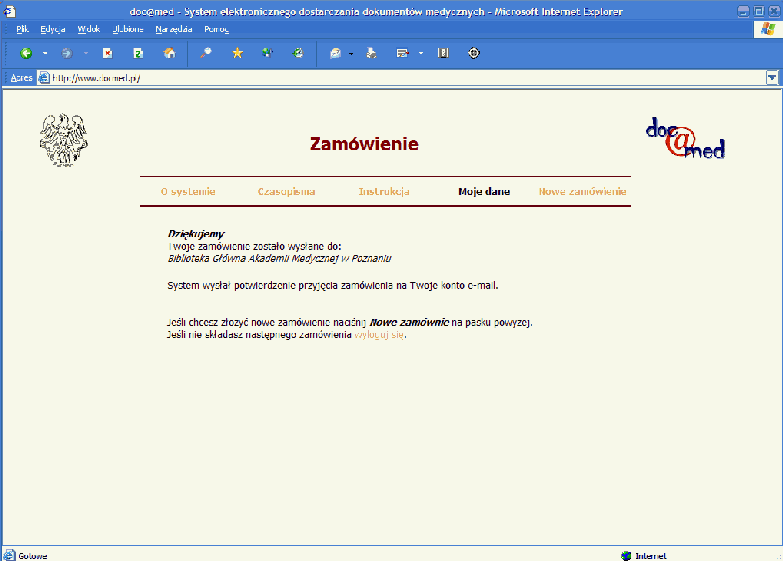Open the Narzędzia menu
Viewport: 783px width, 561px height.
pyautogui.click(x=174, y=29)
